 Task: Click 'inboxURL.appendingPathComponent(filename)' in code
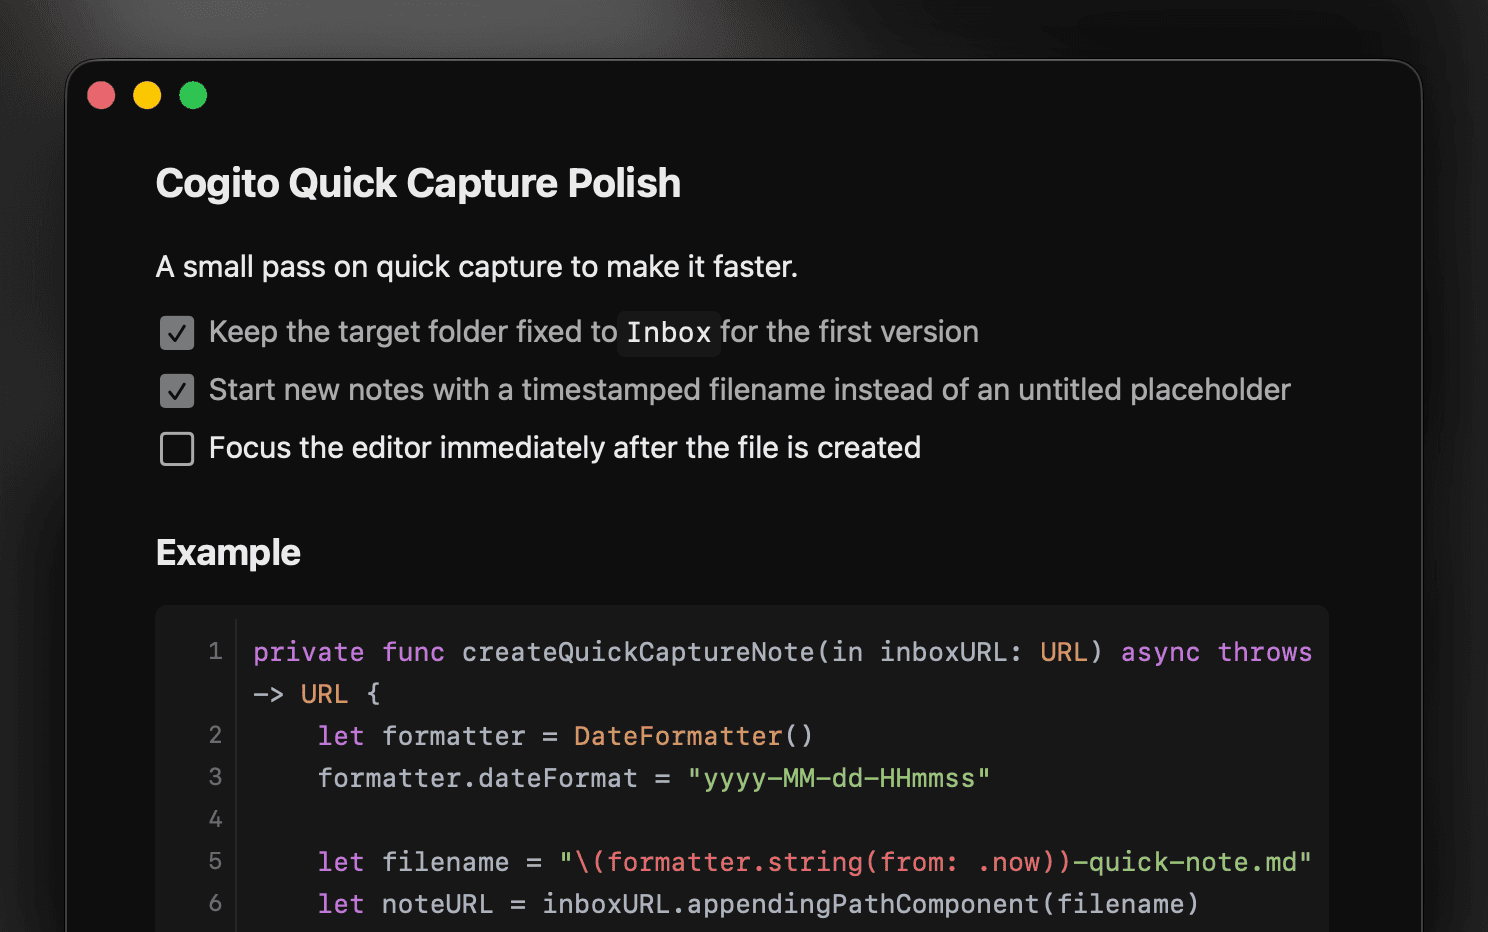coord(871,904)
